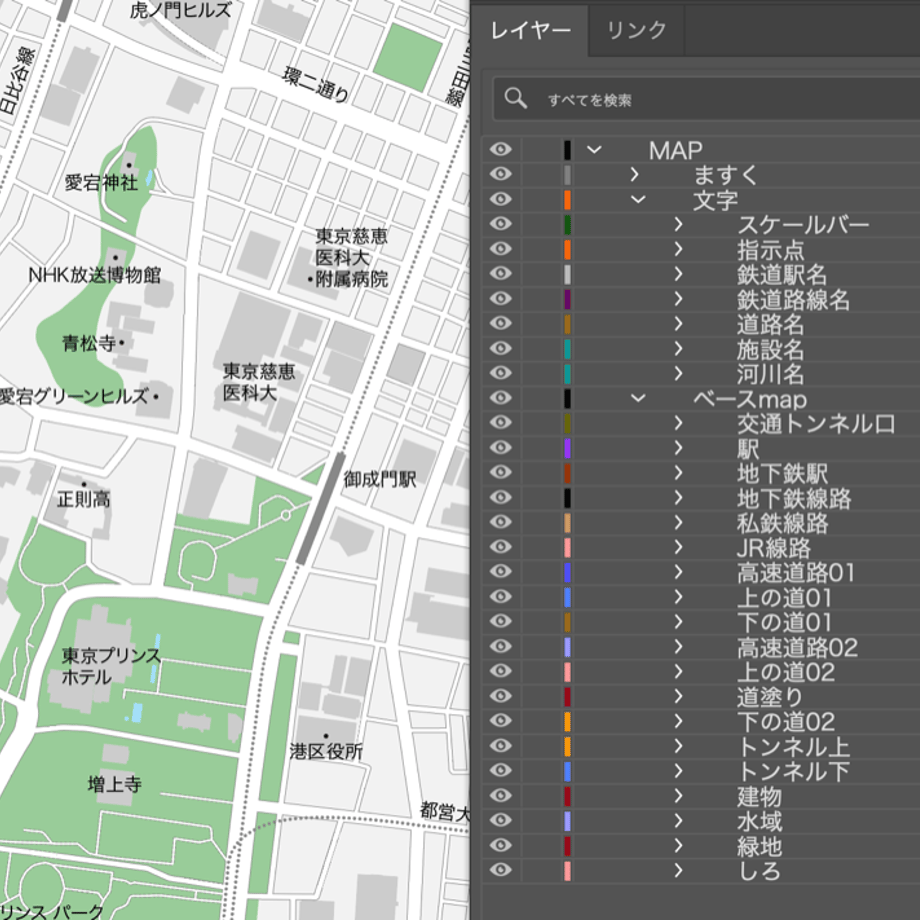Click 愛宕神社 label on the map

click(x=101, y=182)
